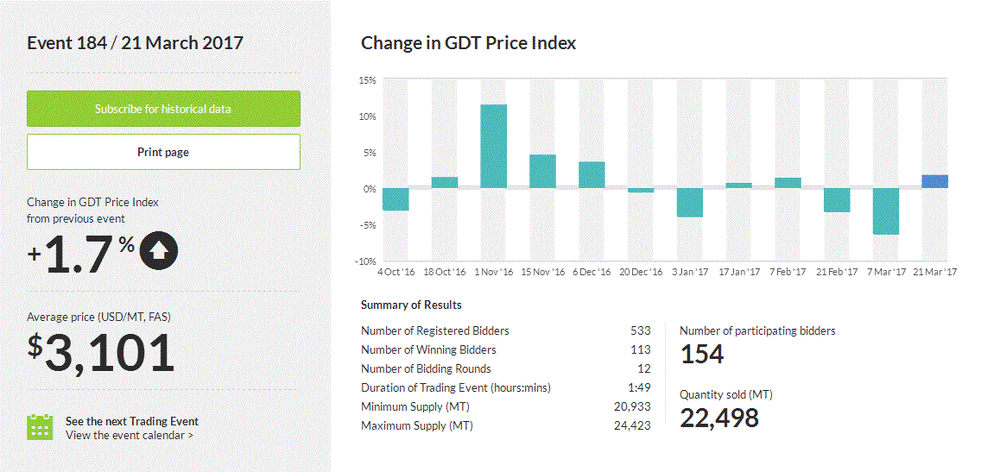Click the Change in GDT Price Index heading

[468, 43]
